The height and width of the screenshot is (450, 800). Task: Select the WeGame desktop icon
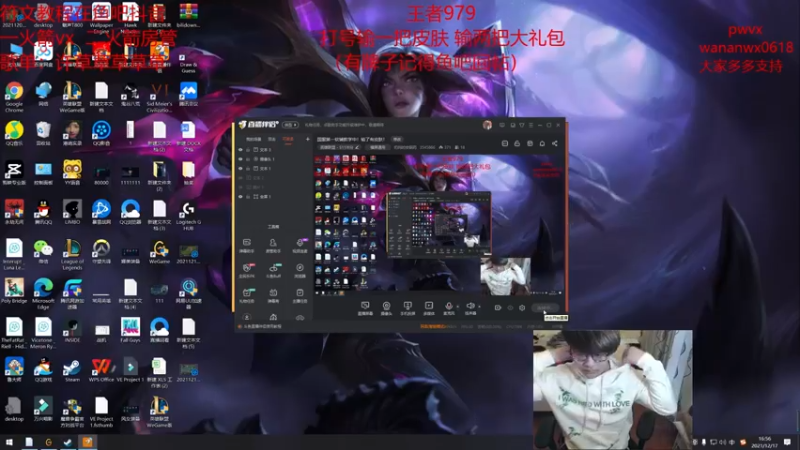[159, 252]
